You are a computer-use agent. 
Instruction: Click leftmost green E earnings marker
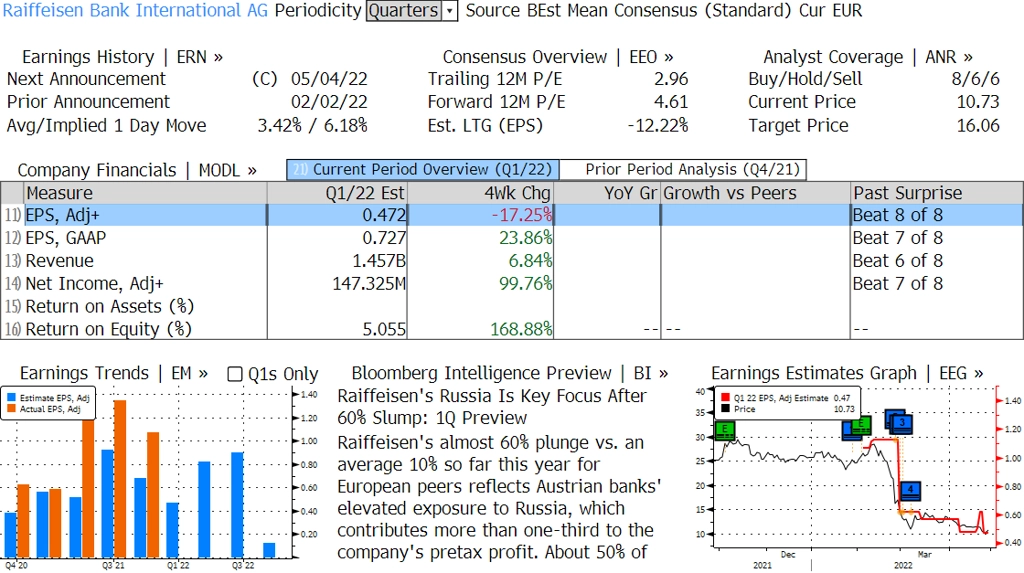[725, 430]
